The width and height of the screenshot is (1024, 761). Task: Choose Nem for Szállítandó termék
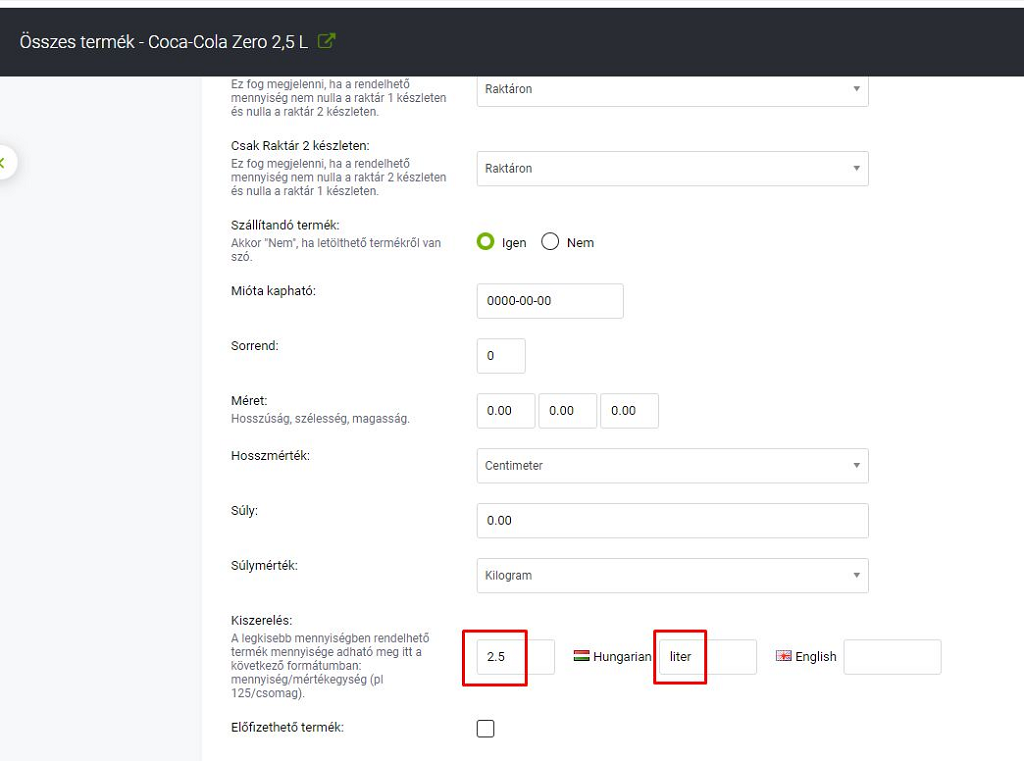(550, 242)
